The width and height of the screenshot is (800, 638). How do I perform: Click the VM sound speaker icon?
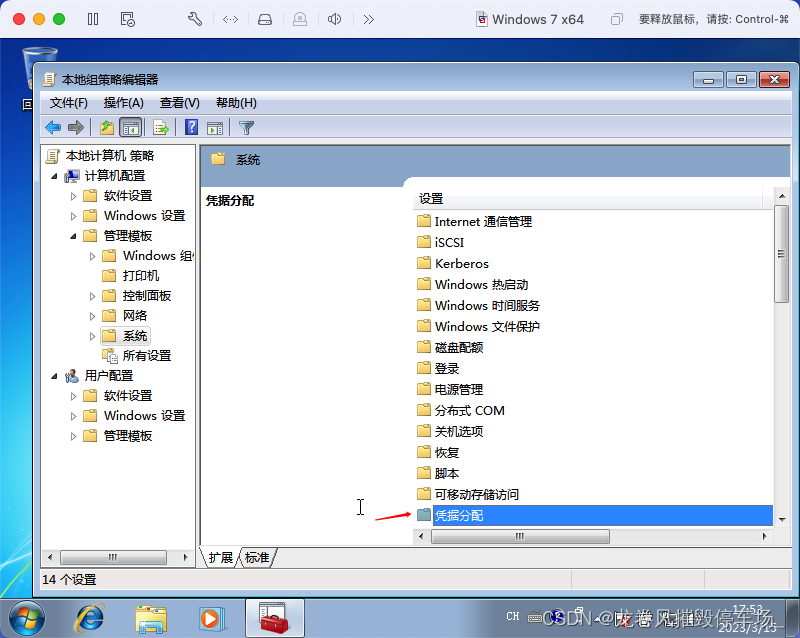[x=334, y=19]
